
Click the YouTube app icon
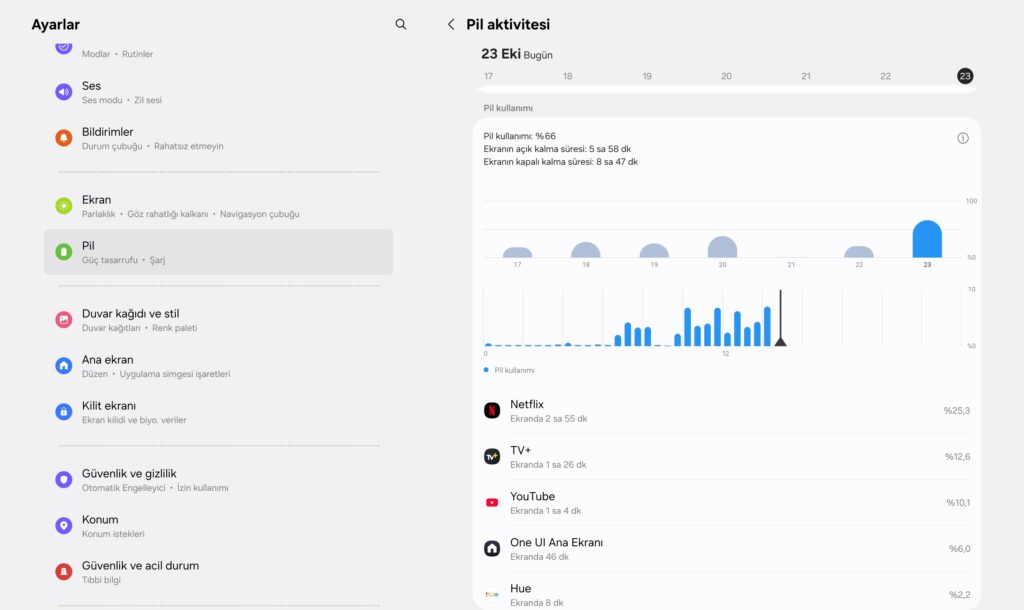pos(492,502)
